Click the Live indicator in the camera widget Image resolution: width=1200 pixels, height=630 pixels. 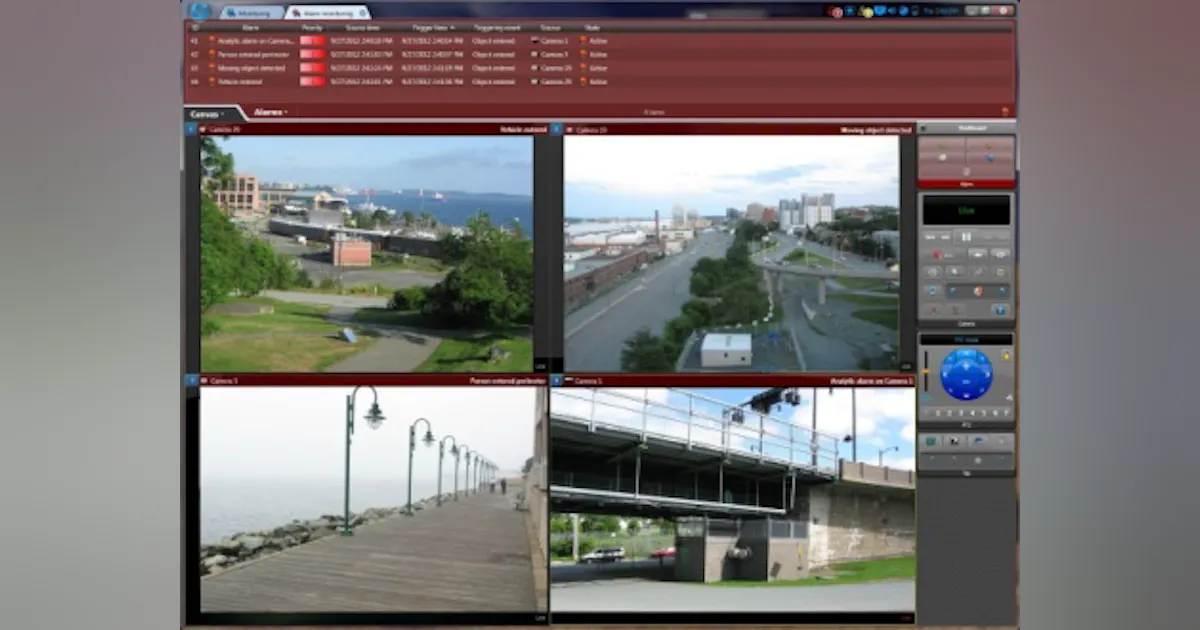966,209
